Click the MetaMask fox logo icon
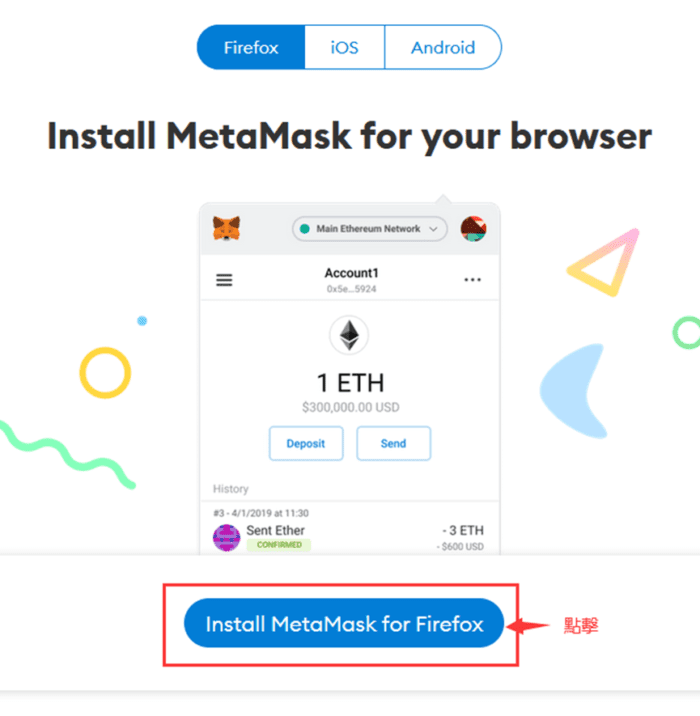The height and width of the screenshot is (716, 700). tap(226, 228)
